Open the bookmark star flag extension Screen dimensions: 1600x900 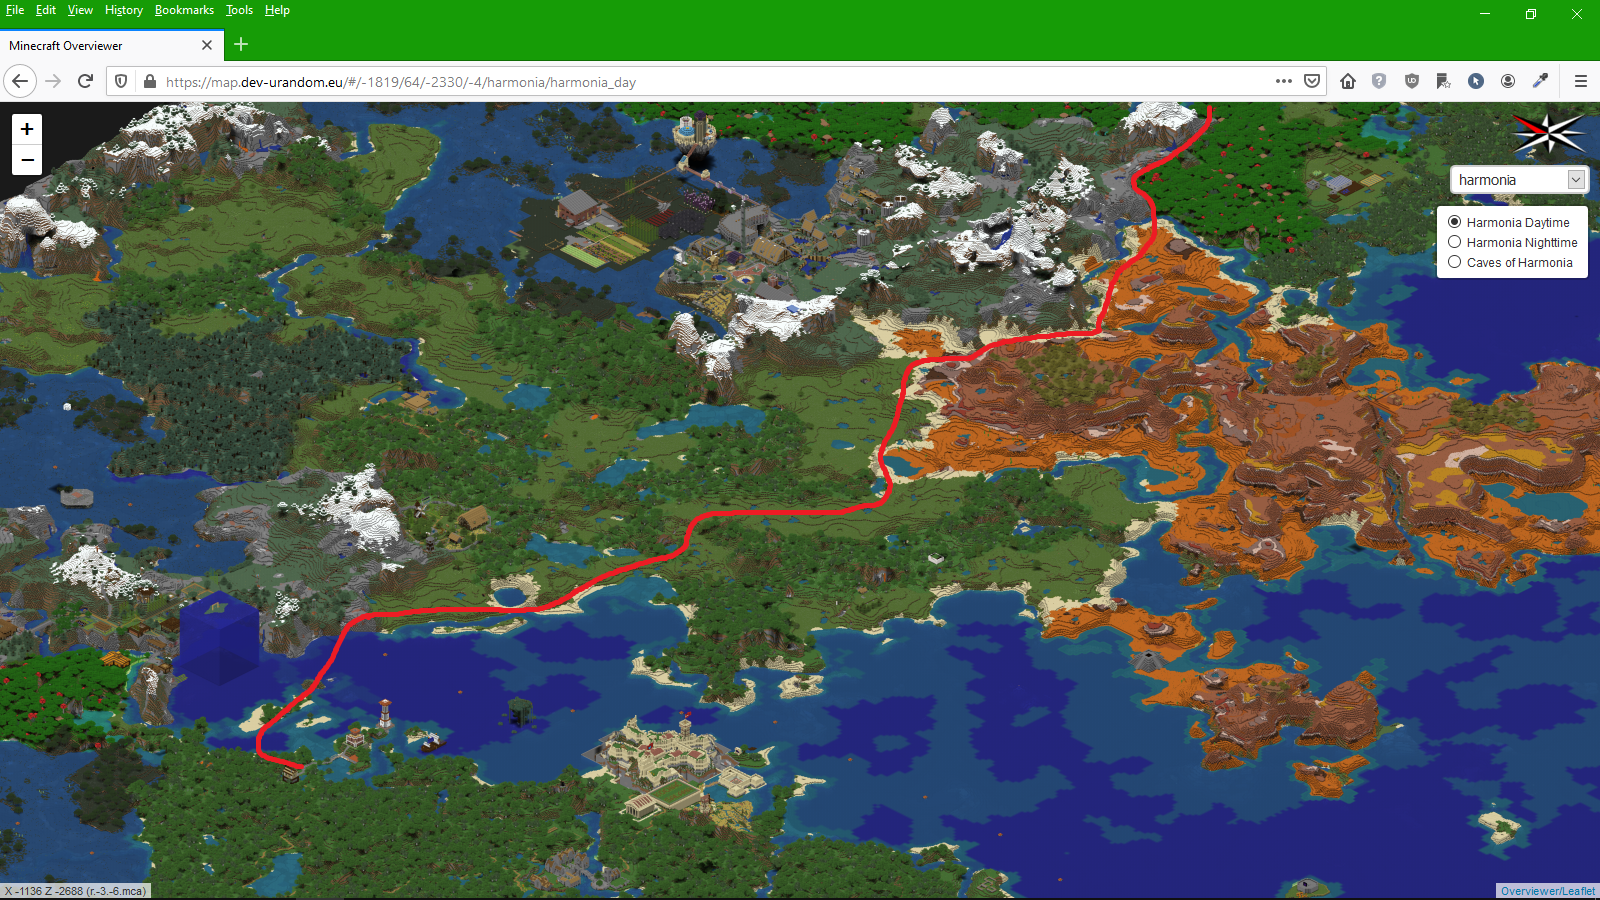1443,81
